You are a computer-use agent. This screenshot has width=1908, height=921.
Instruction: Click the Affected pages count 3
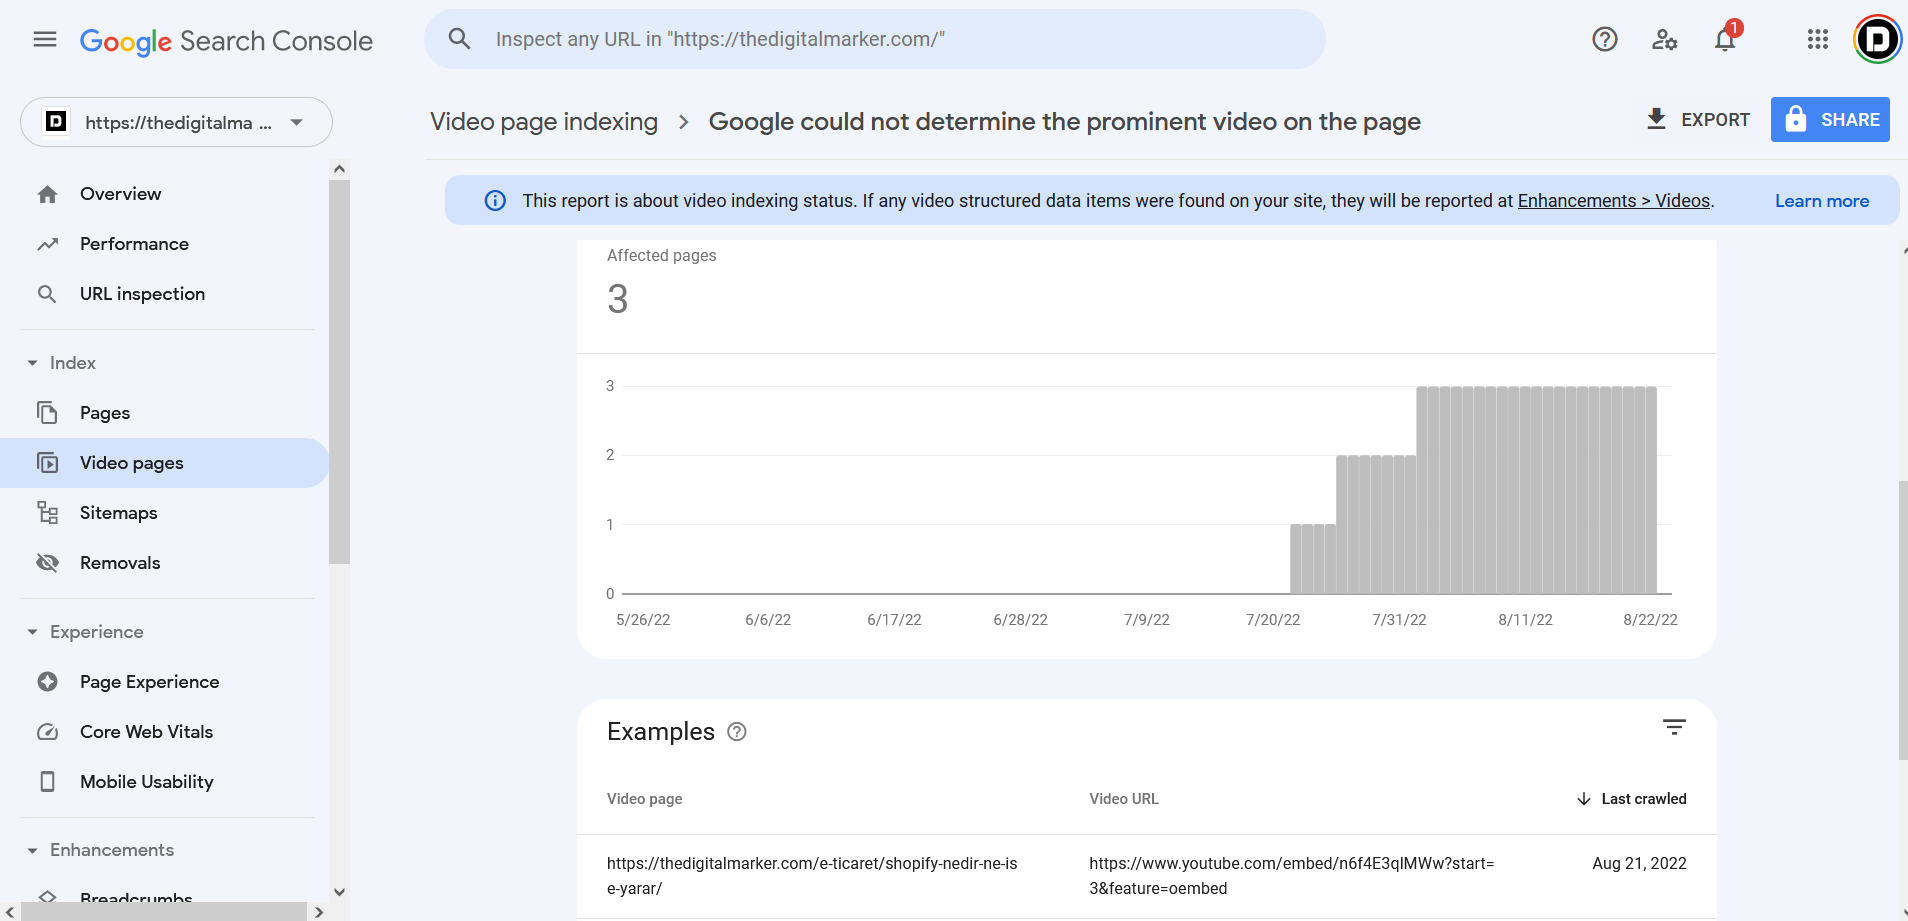(618, 299)
